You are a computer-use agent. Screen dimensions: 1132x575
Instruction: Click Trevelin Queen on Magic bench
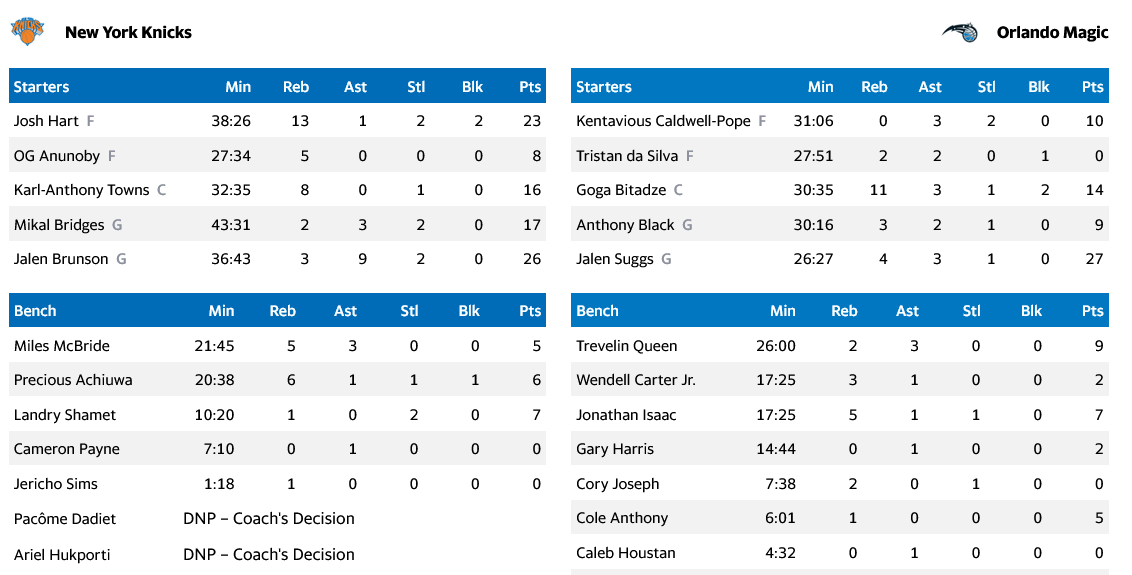(x=627, y=346)
